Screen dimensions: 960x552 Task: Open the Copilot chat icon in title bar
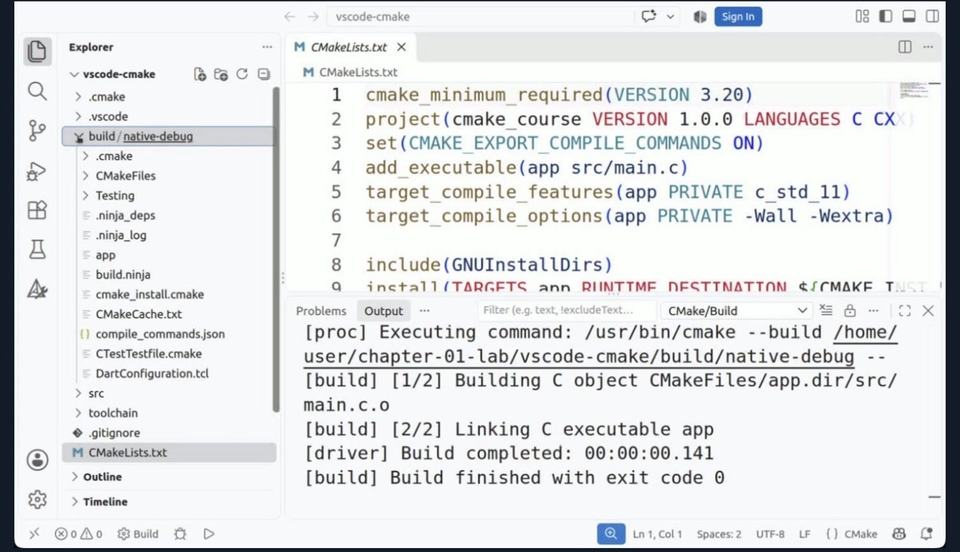pos(648,17)
